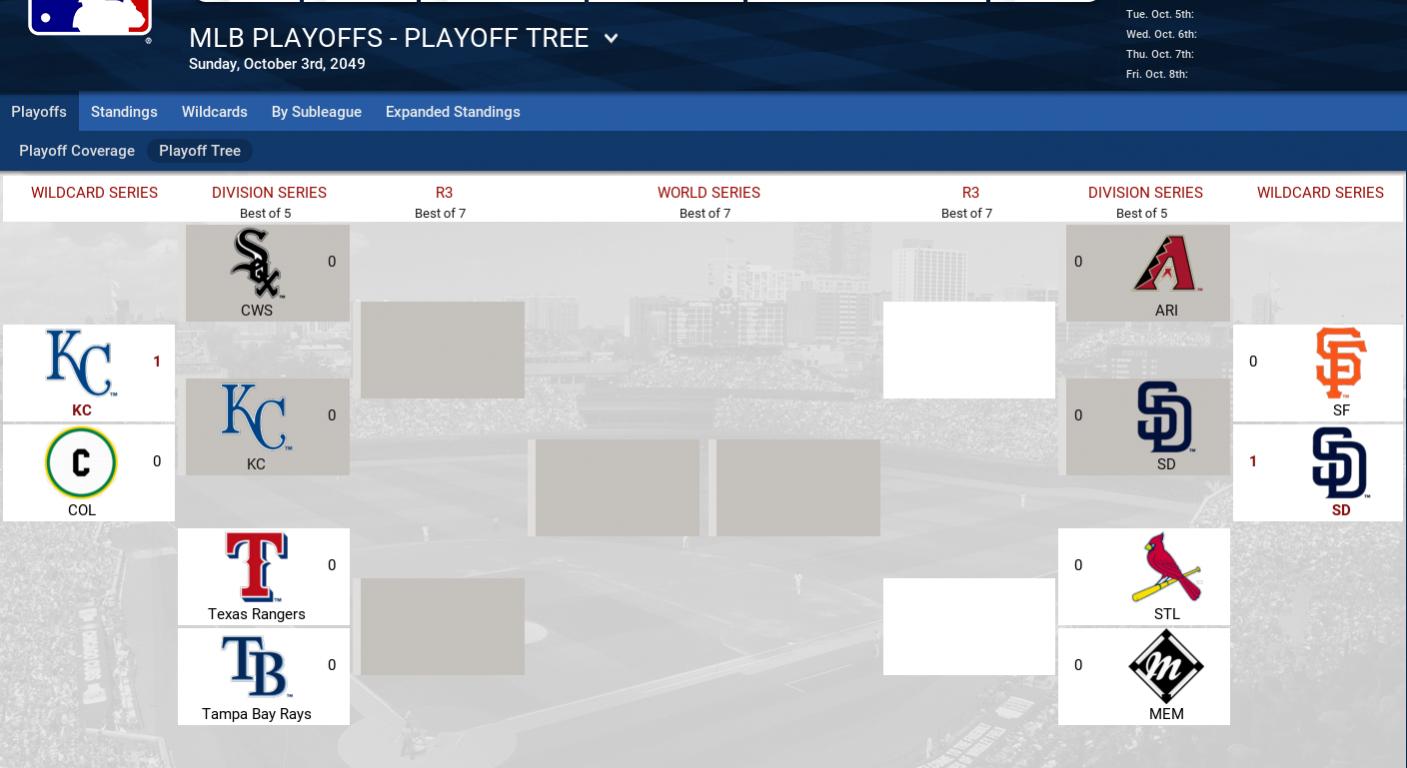Expand the MLB Playoffs - Playoff Tree dropdown
This screenshot has height=768, width=1407.
tap(611, 39)
